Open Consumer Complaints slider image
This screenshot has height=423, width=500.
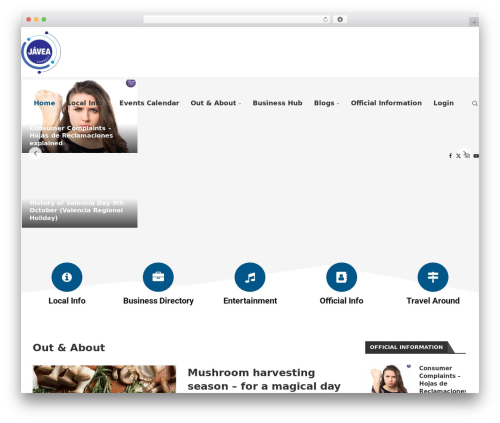coord(80,116)
